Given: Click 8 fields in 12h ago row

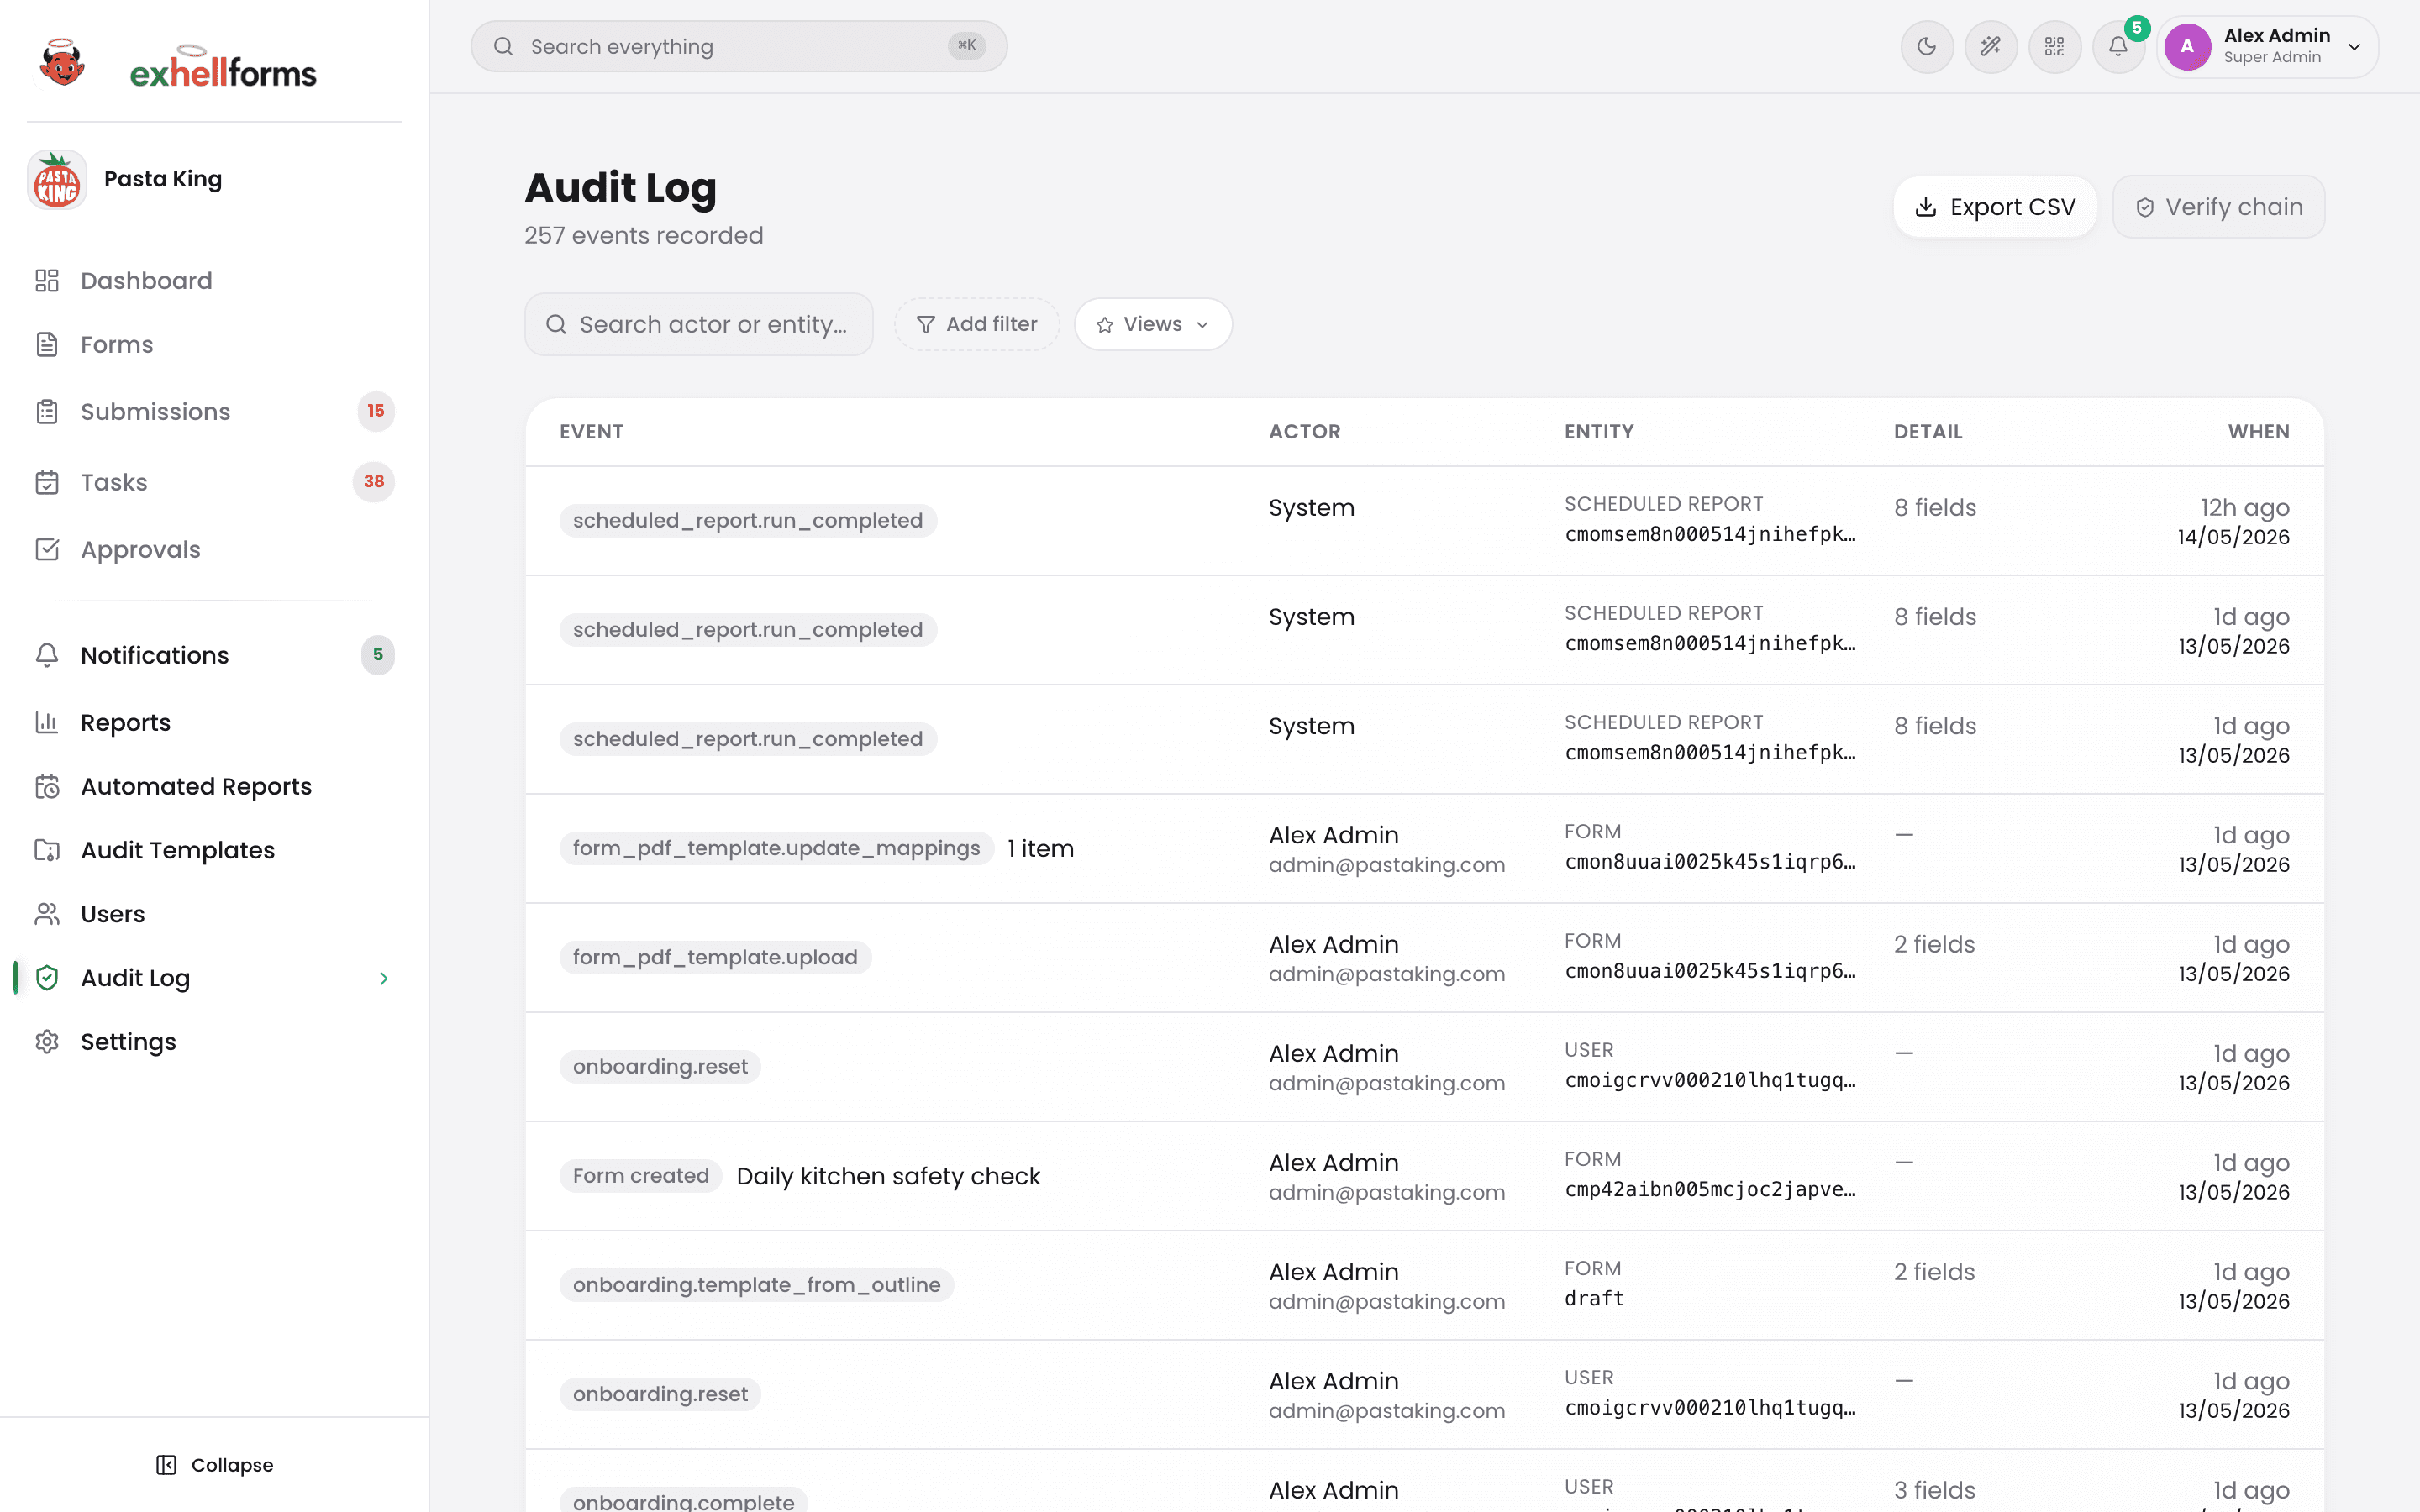Looking at the screenshot, I should click(1935, 508).
